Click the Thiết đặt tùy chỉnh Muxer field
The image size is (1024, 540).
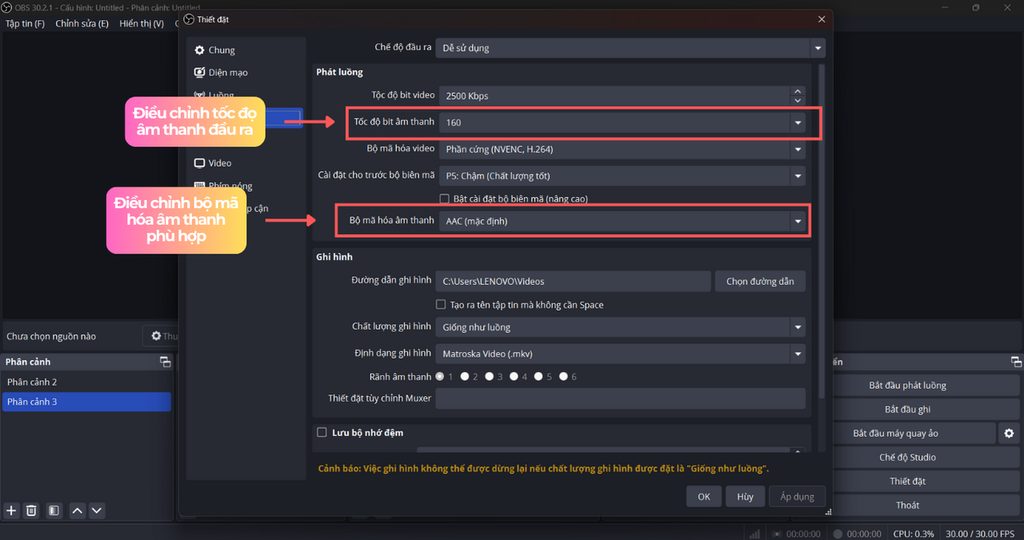pyautogui.click(x=620, y=398)
